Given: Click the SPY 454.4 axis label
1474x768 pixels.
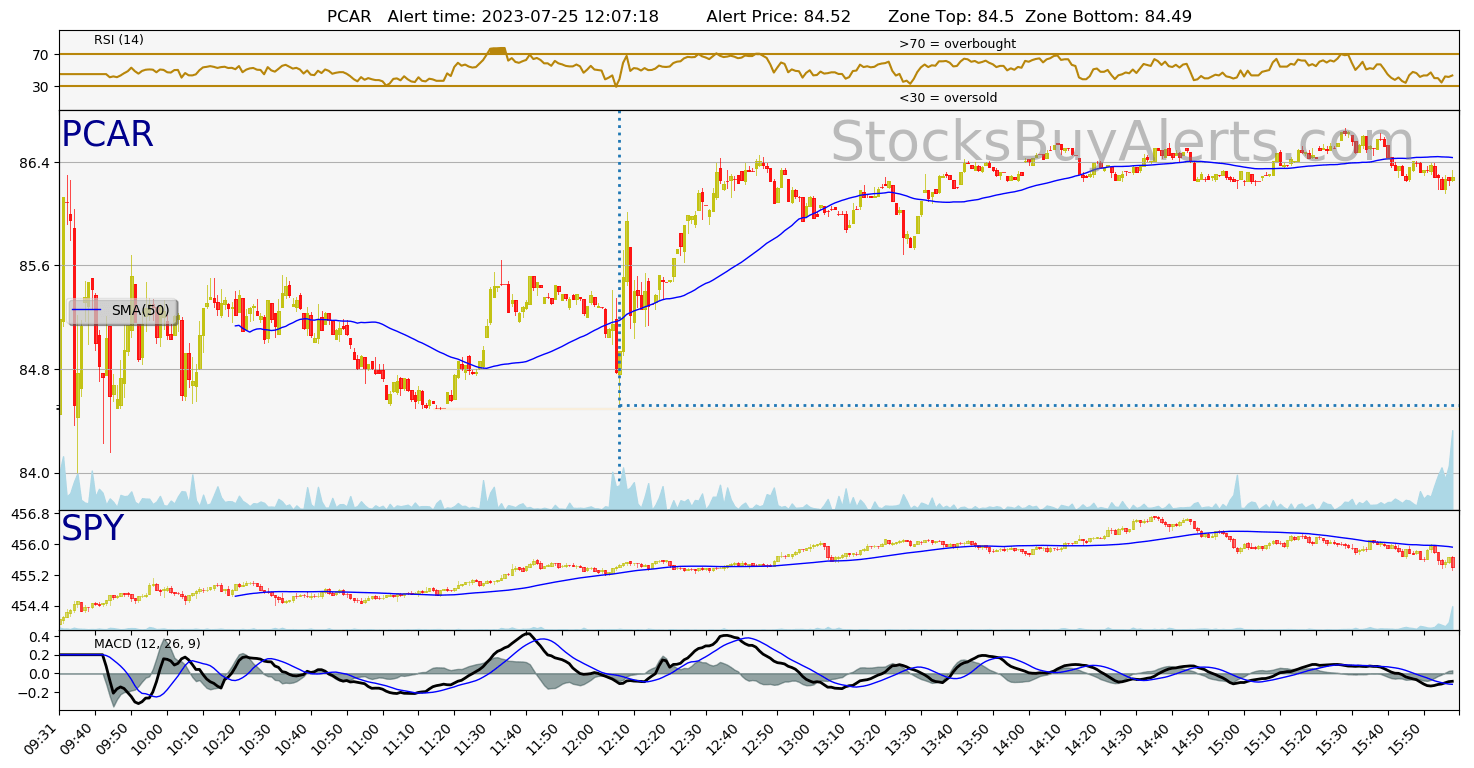Looking at the screenshot, I should point(28,606).
